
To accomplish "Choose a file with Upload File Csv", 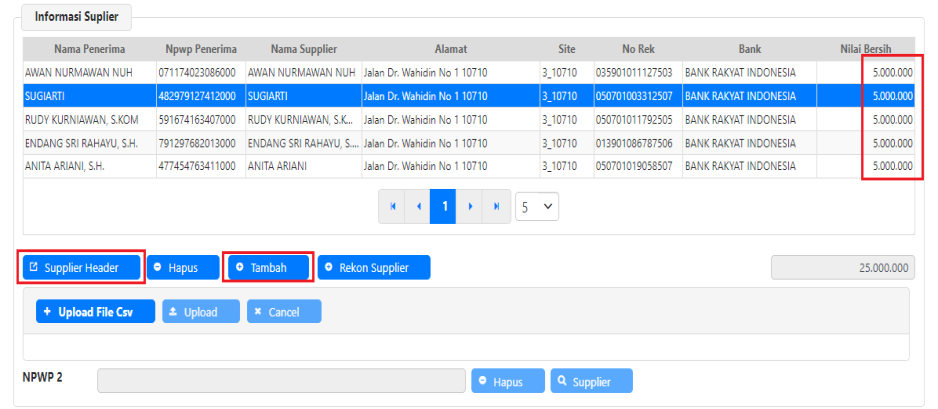I will (x=96, y=312).
